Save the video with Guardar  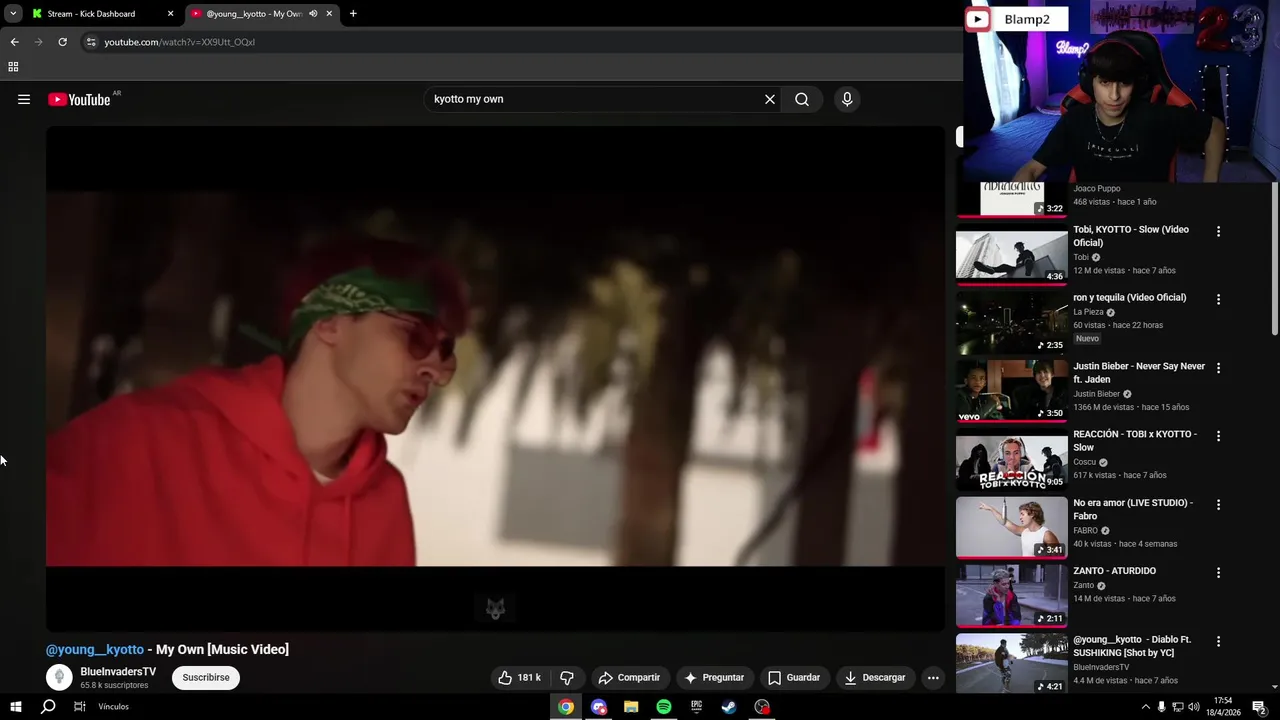coord(794,677)
